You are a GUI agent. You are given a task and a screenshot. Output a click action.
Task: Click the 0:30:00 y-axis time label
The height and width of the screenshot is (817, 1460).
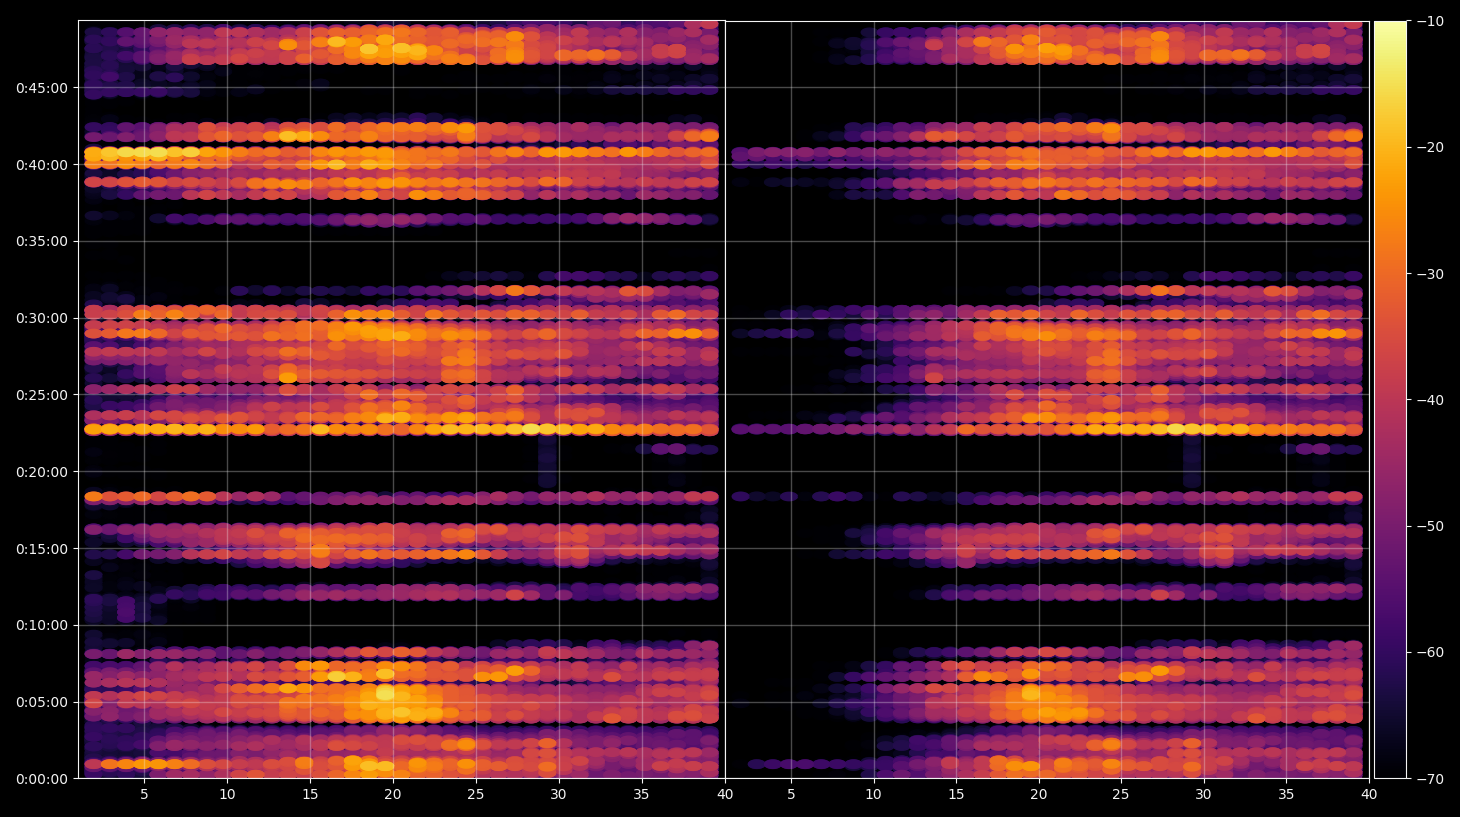[x=42, y=318]
